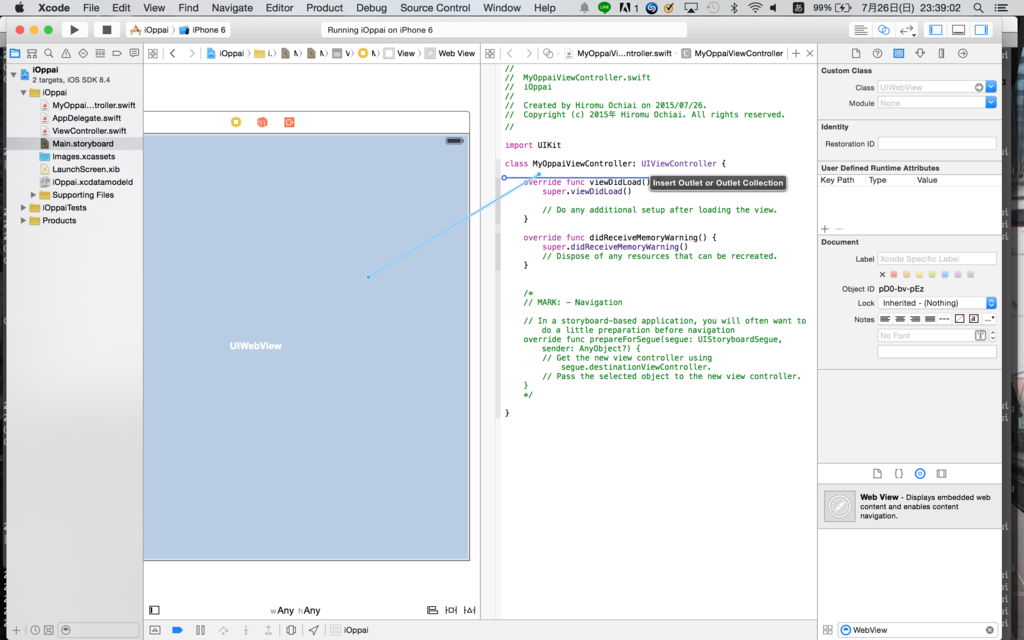1024x640 pixels.
Task: Open the report navigator speech-bubble icon
Action: (134, 54)
